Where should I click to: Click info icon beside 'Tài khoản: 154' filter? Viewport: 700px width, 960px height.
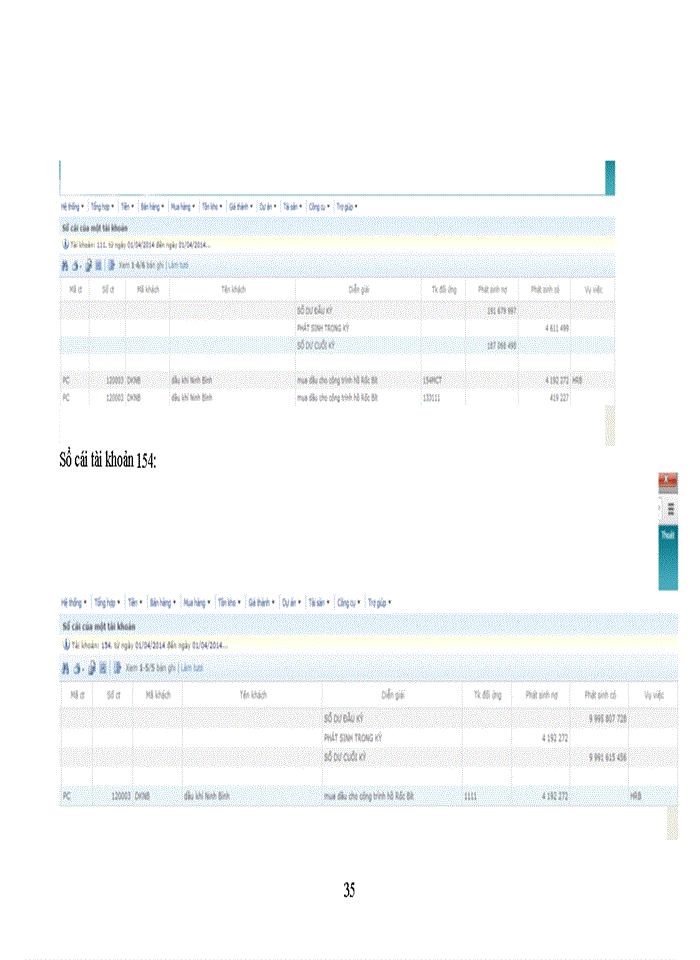click(65, 645)
